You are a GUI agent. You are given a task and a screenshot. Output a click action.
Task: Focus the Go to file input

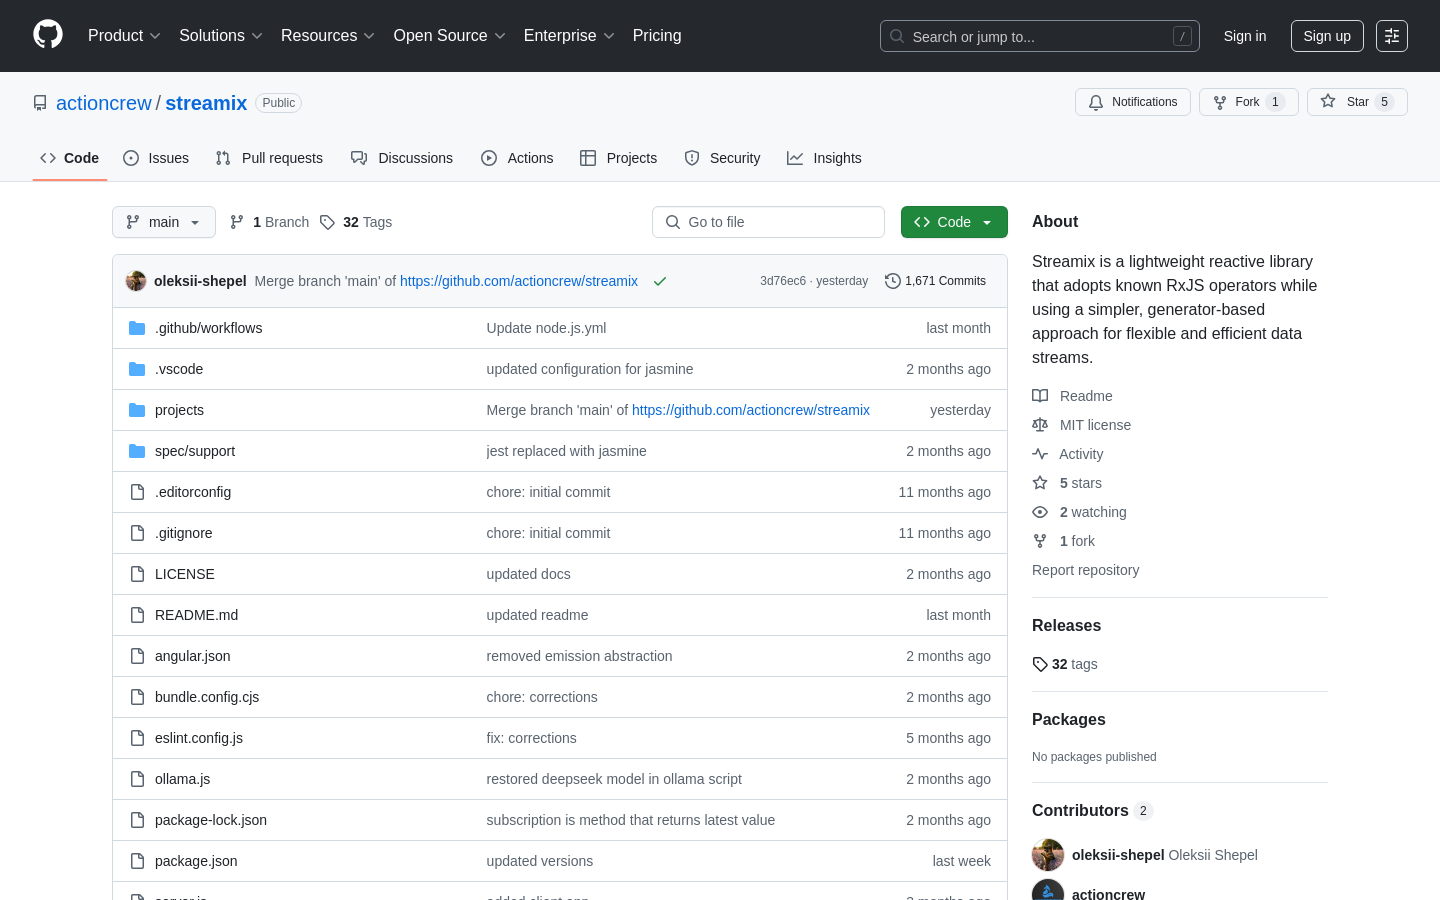coord(768,222)
